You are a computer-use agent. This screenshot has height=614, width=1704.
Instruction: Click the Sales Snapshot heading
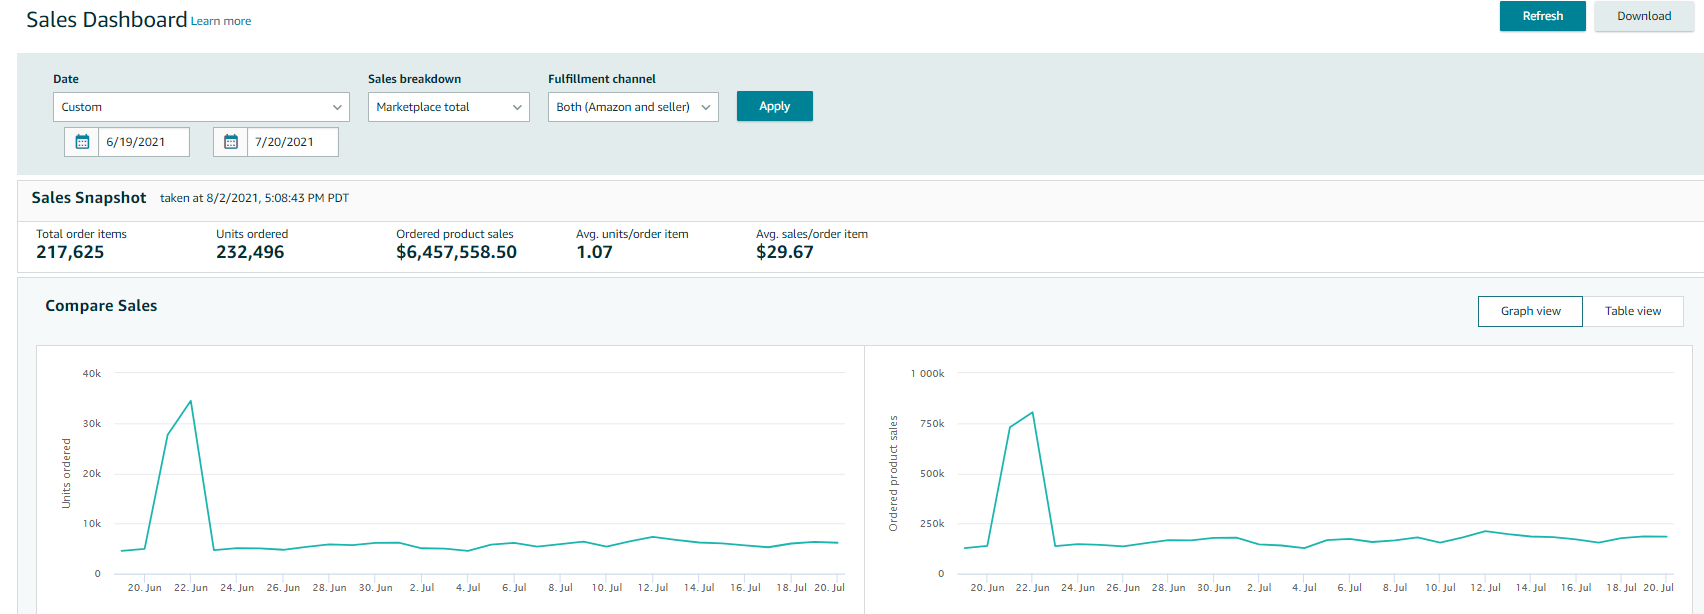click(x=89, y=198)
